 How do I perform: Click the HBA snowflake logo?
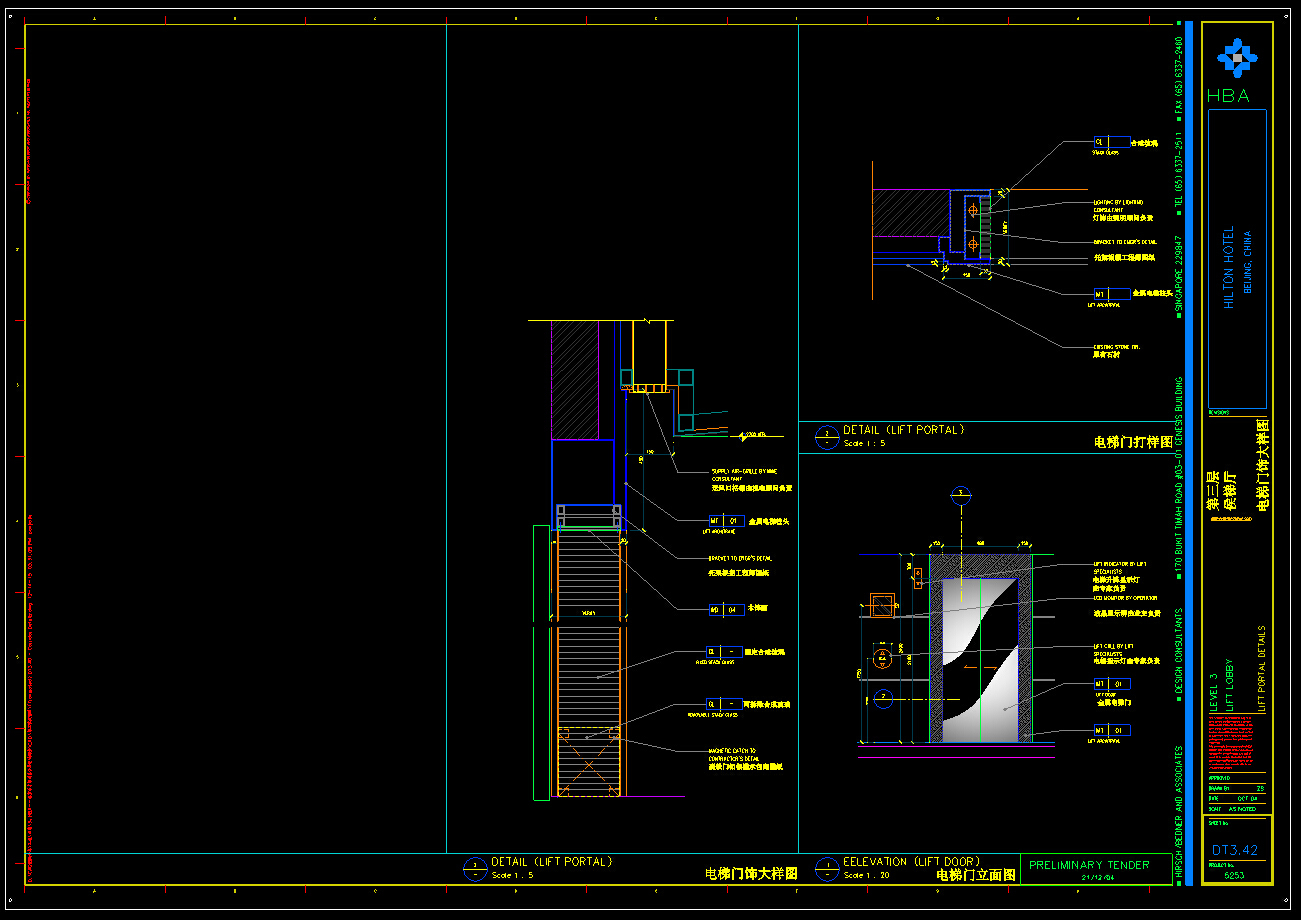click(1238, 58)
